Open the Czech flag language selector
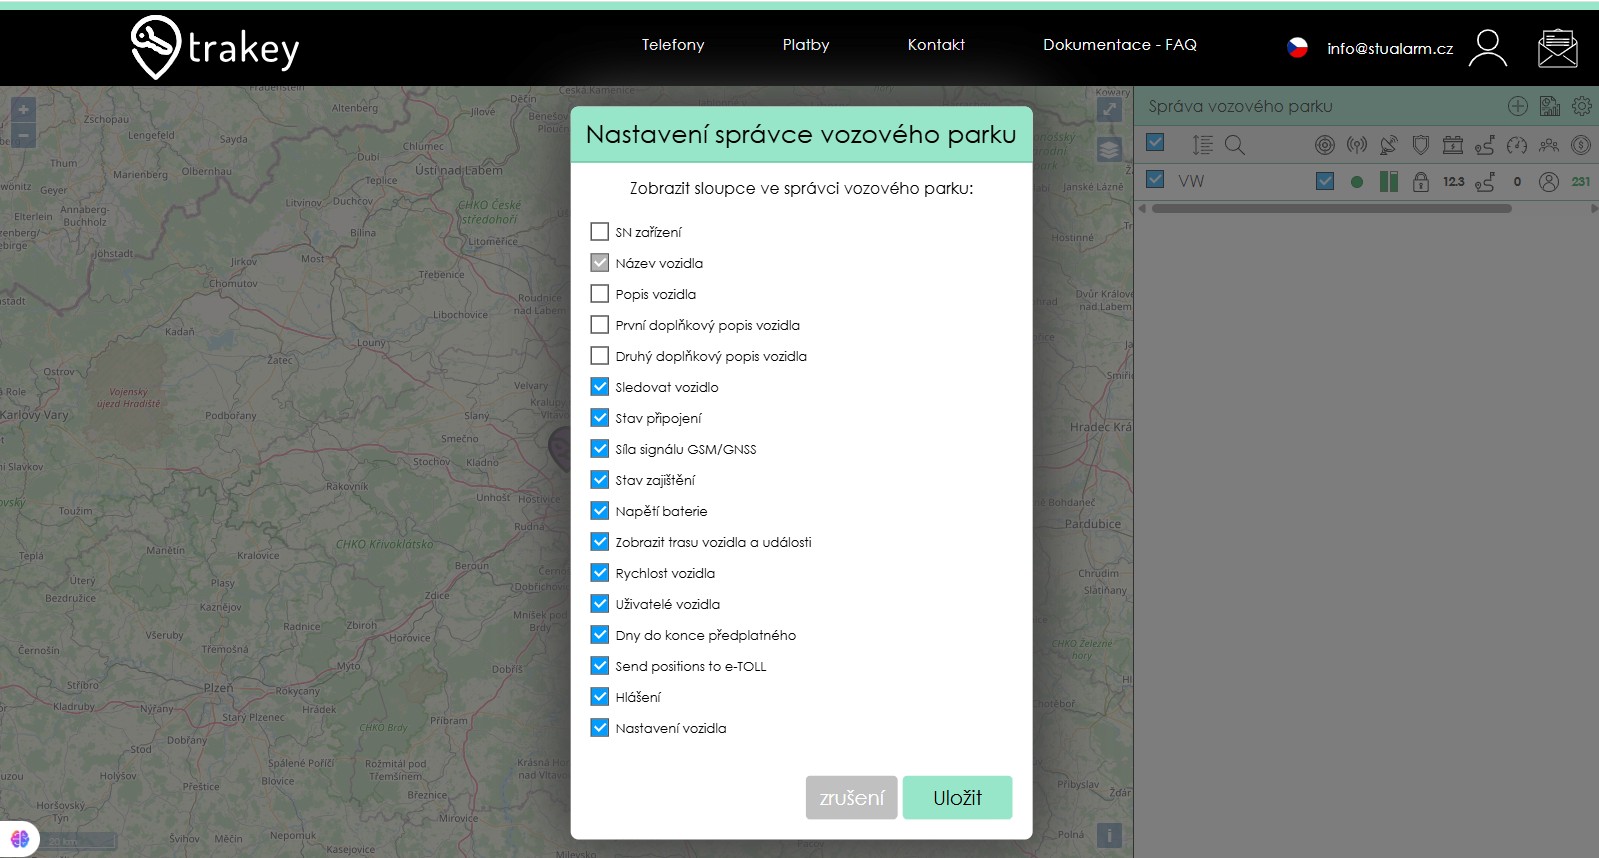Viewport: 1599px width, 858px height. pos(1297,48)
